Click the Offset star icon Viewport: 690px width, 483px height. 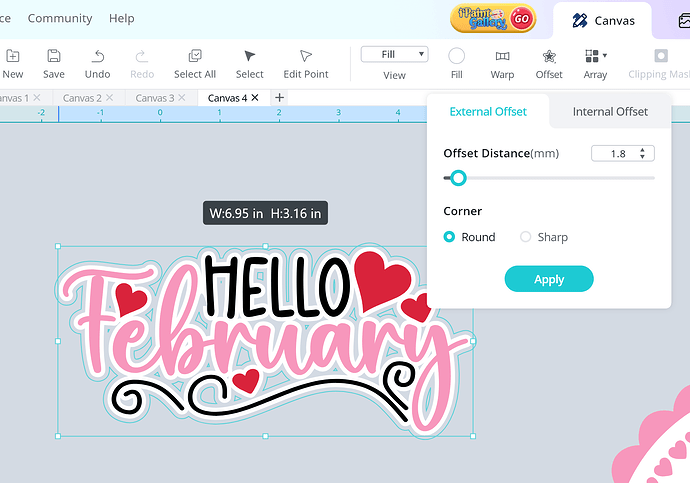click(549, 56)
